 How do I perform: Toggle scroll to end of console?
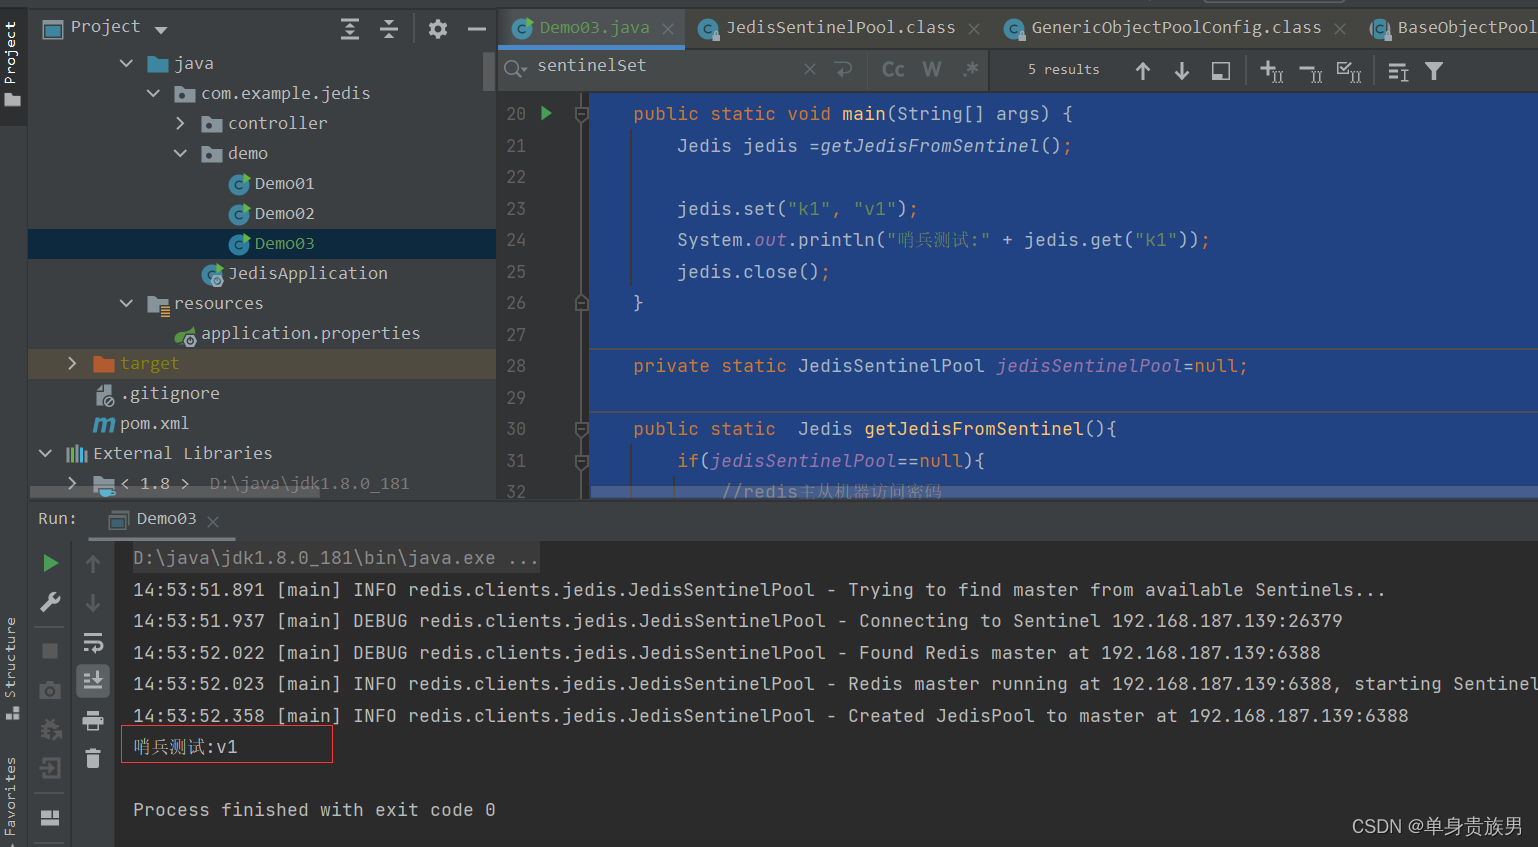pyautogui.click(x=93, y=680)
